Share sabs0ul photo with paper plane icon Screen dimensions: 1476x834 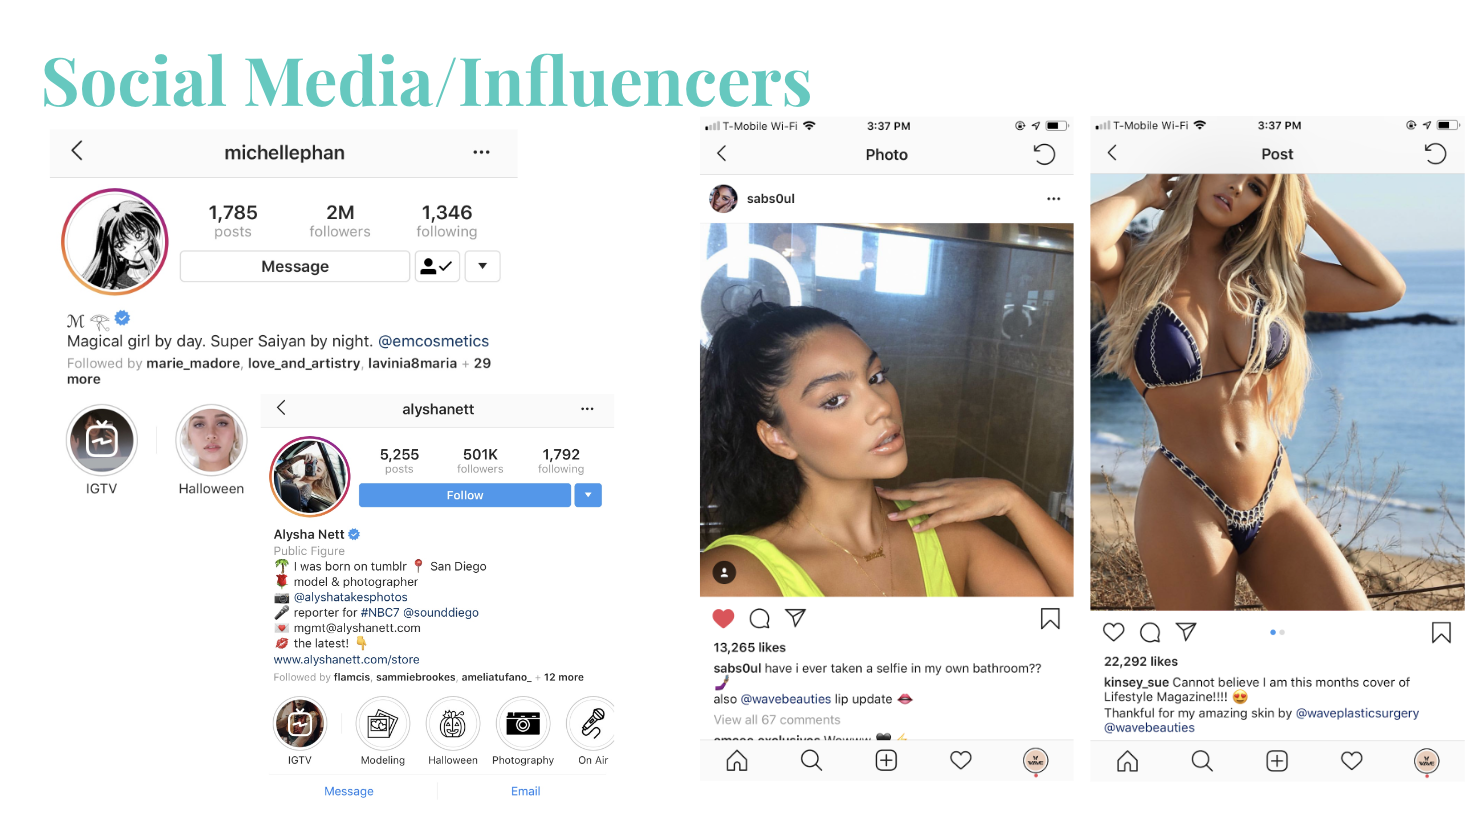coord(795,618)
